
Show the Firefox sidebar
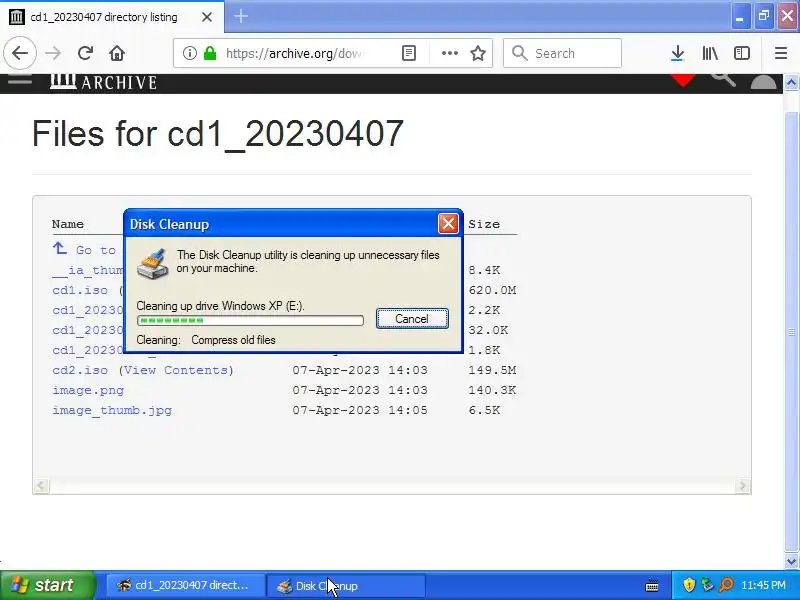coord(742,53)
